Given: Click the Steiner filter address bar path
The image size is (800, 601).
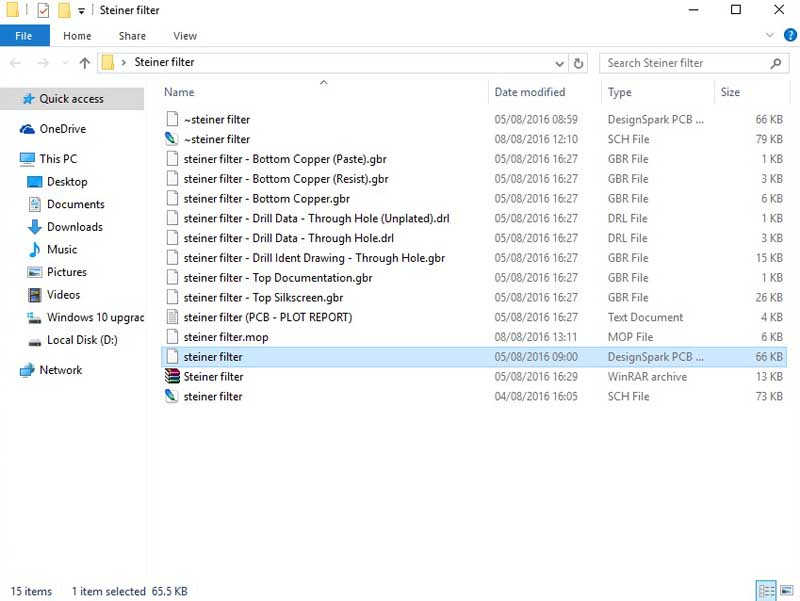Looking at the screenshot, I should click(x=164, y=62).
